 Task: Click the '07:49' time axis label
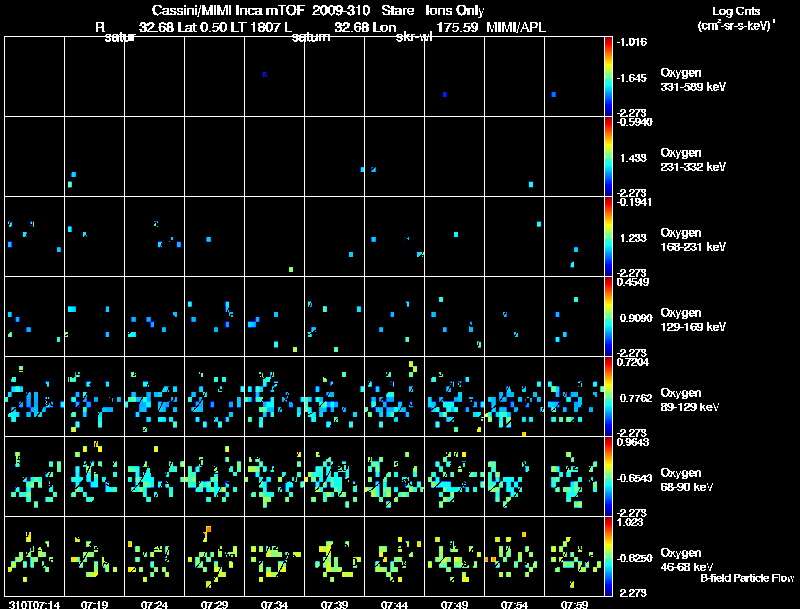[454, 604]
